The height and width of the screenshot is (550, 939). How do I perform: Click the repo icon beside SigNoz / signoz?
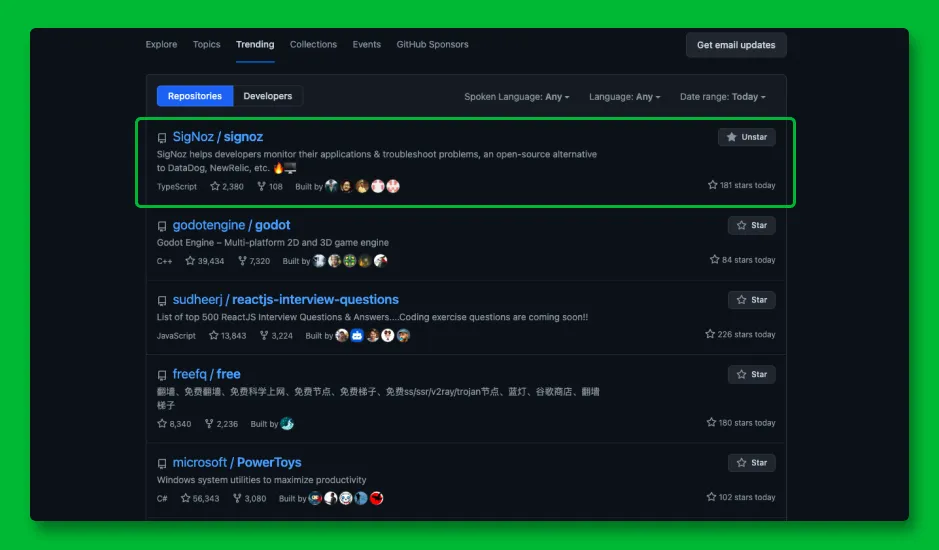[x=162, y=138]
